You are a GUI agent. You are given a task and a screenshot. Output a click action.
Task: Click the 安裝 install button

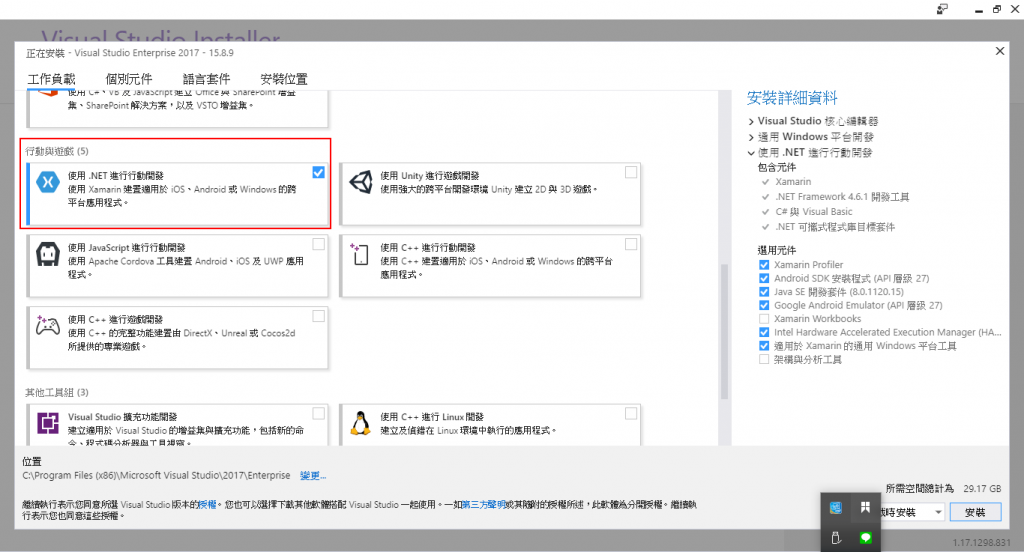pos(975,512)
